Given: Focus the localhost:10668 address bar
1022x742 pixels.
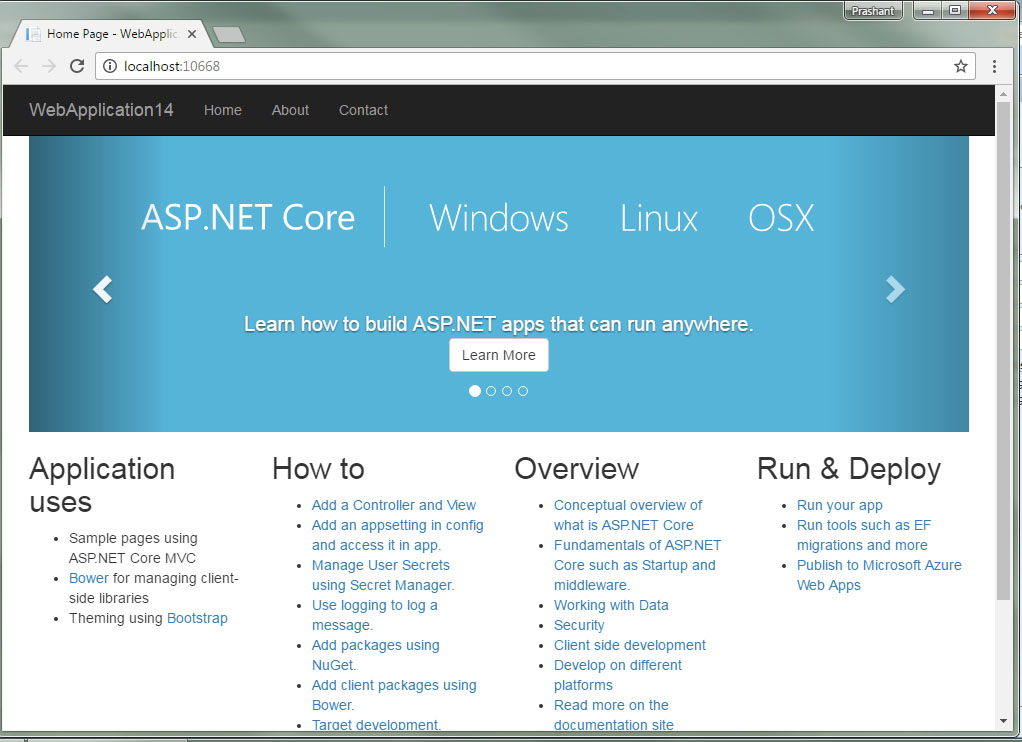Looking at the screenshot, I should (534, 66).
